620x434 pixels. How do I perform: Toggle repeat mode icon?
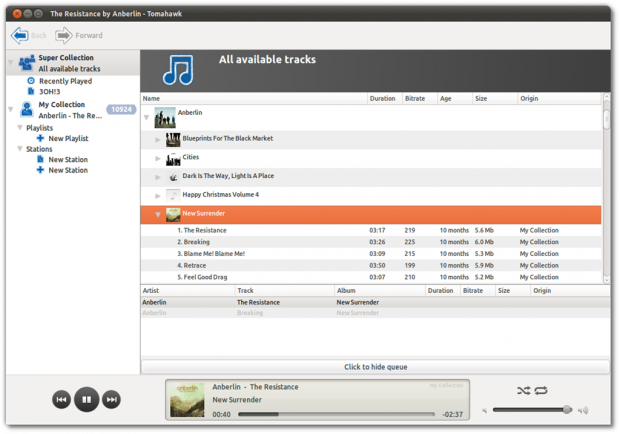tap(541, 391)
